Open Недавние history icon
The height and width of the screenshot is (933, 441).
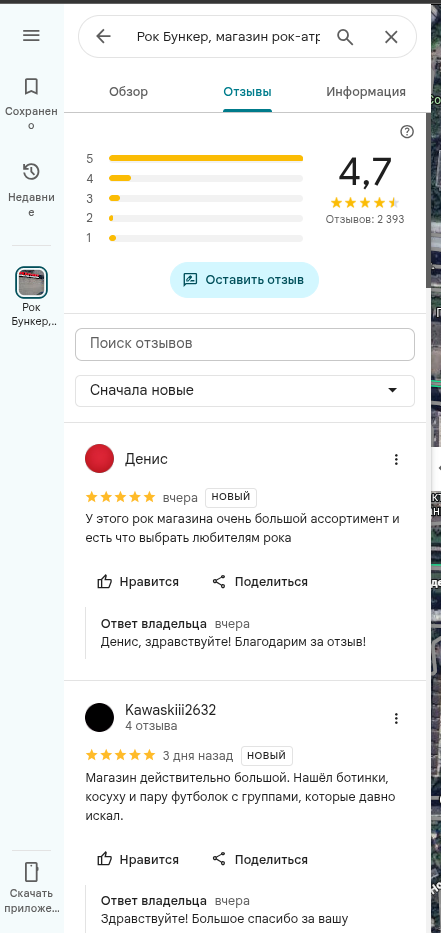pos(31,172)
